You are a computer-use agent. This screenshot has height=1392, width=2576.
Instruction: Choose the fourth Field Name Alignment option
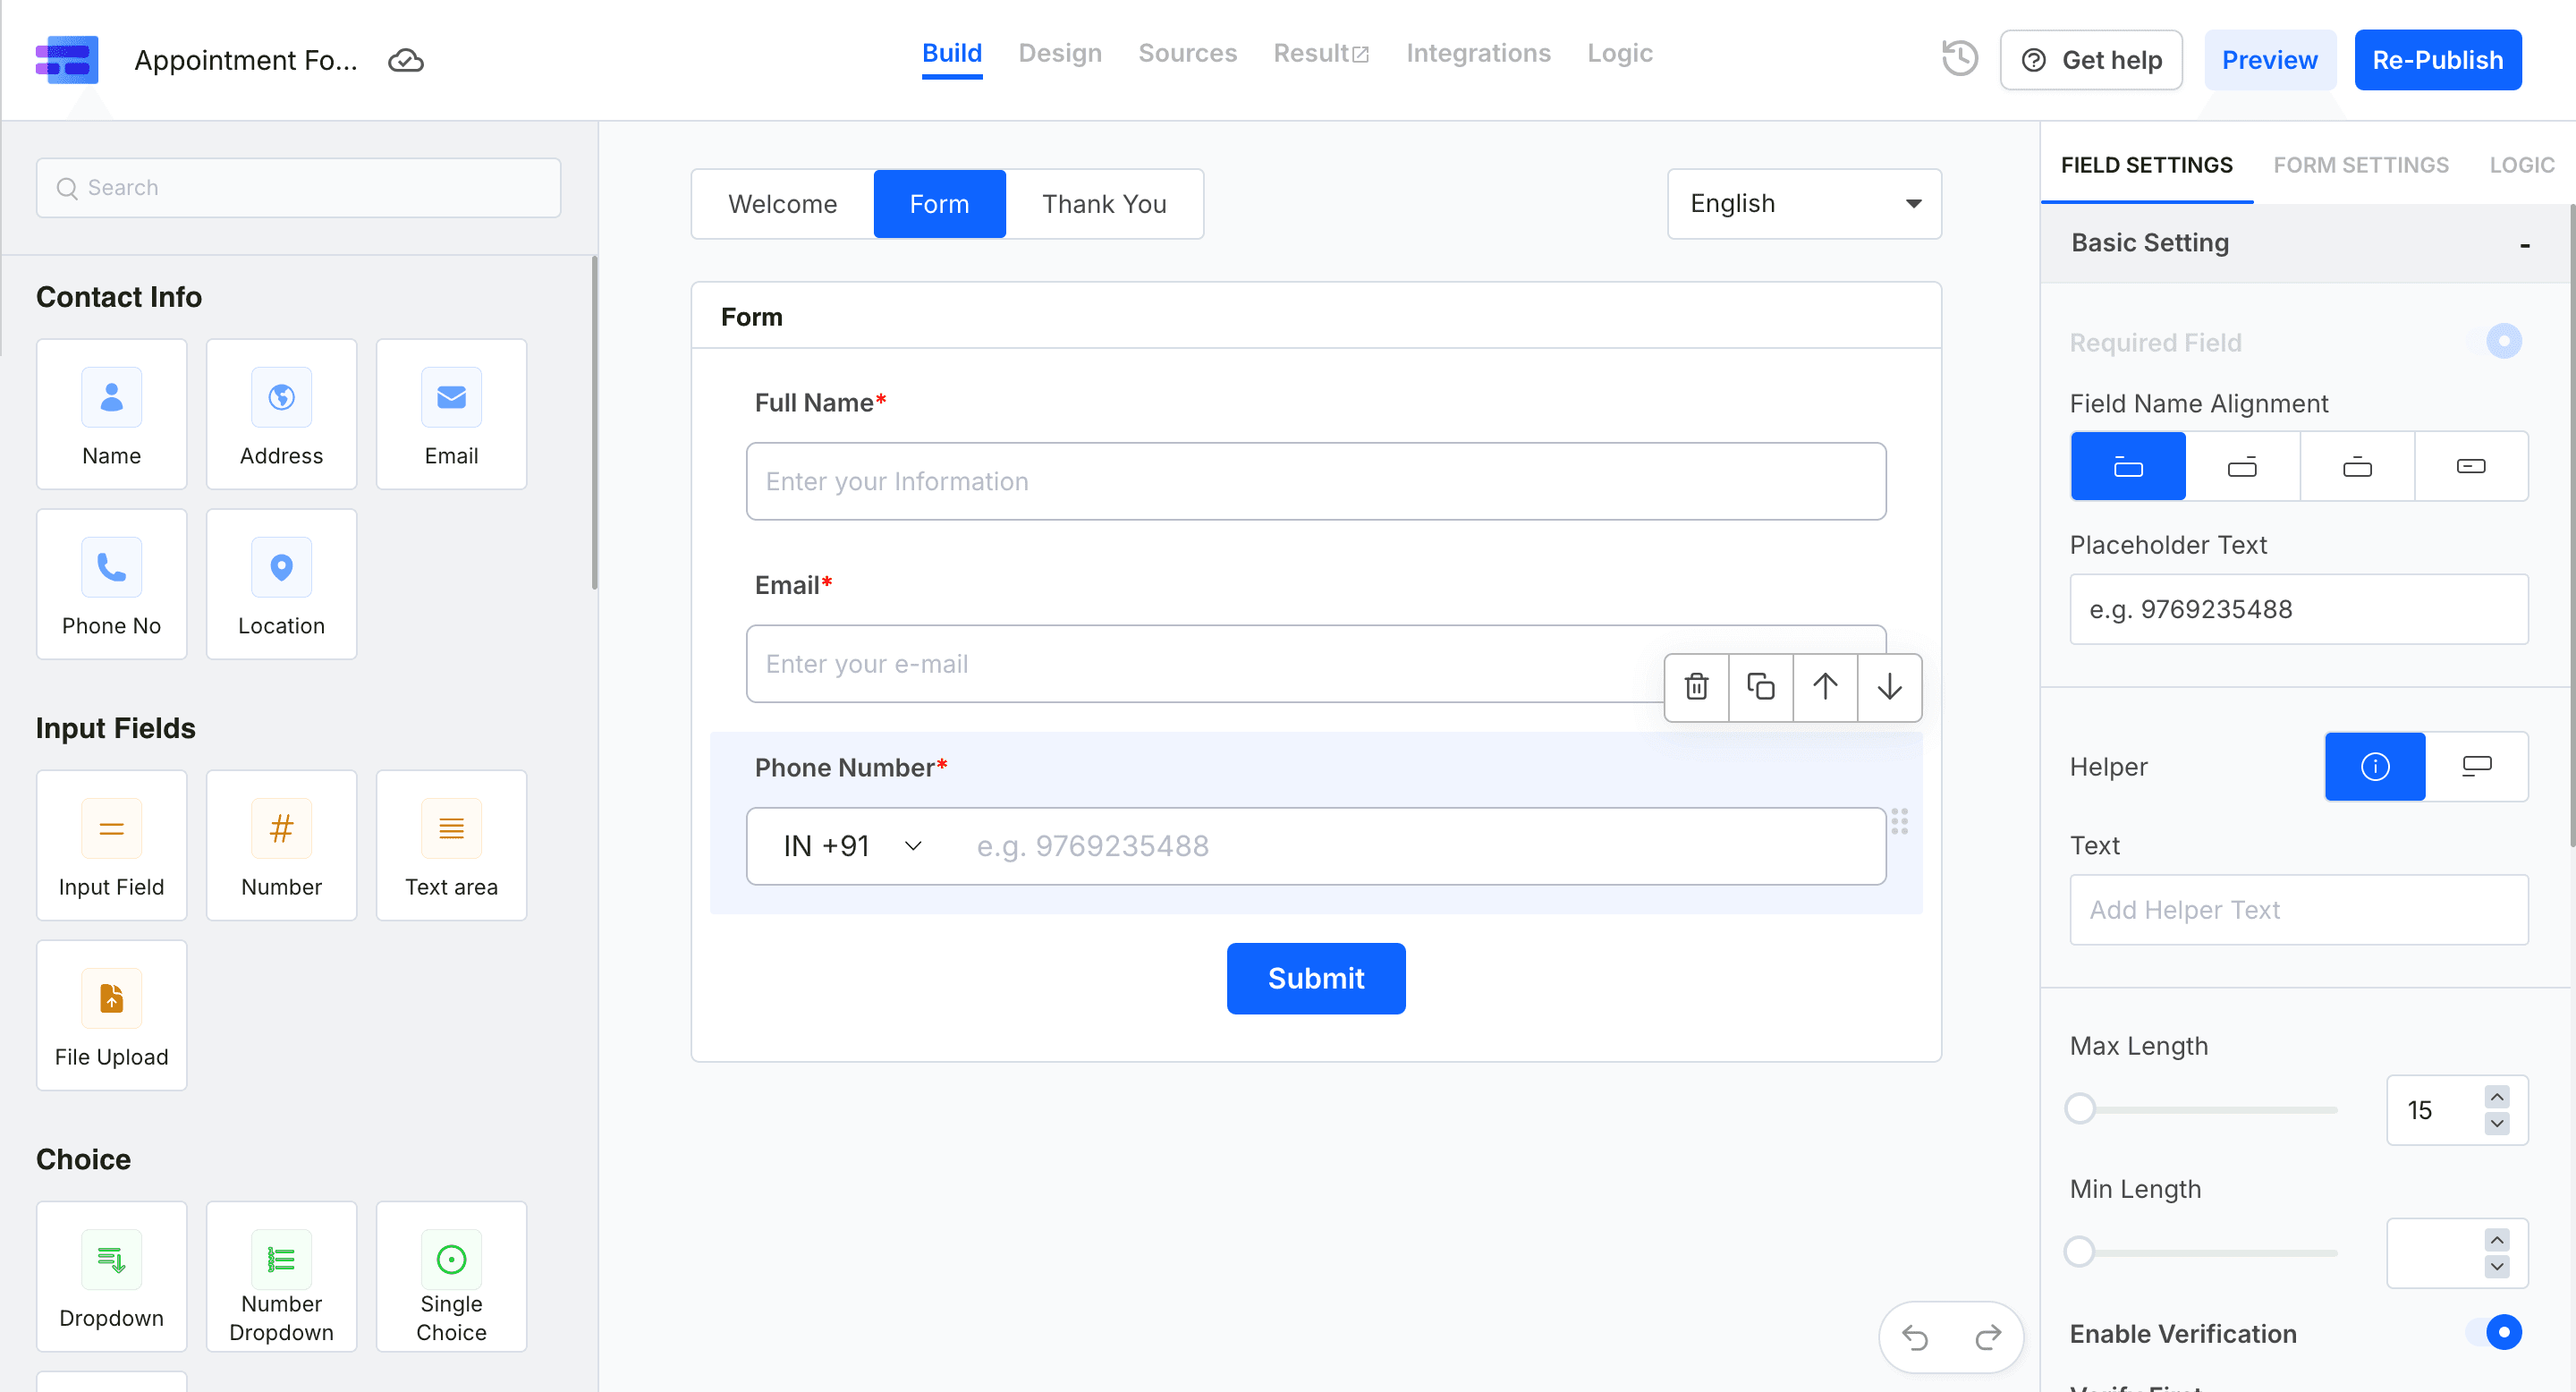point(2471,466)
